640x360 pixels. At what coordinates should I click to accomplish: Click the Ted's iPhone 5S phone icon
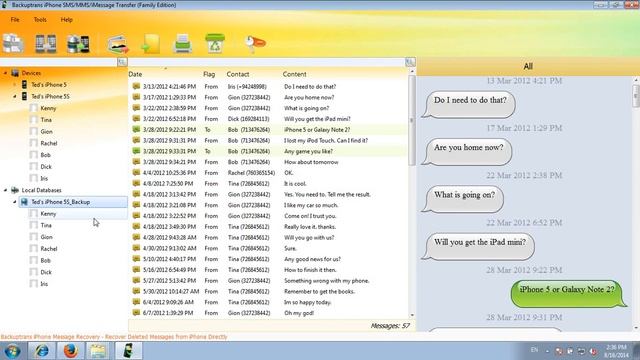pyautogui.click(x=24, y=96)
